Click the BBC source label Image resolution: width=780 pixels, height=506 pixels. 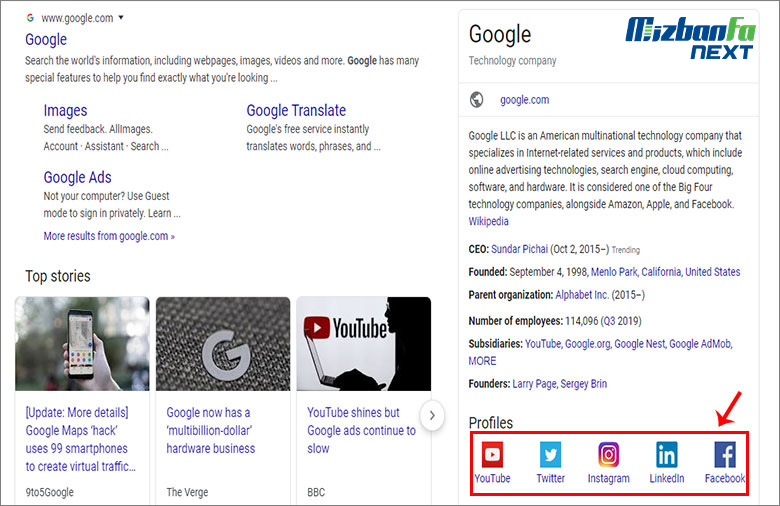click(x=316, y=492)
